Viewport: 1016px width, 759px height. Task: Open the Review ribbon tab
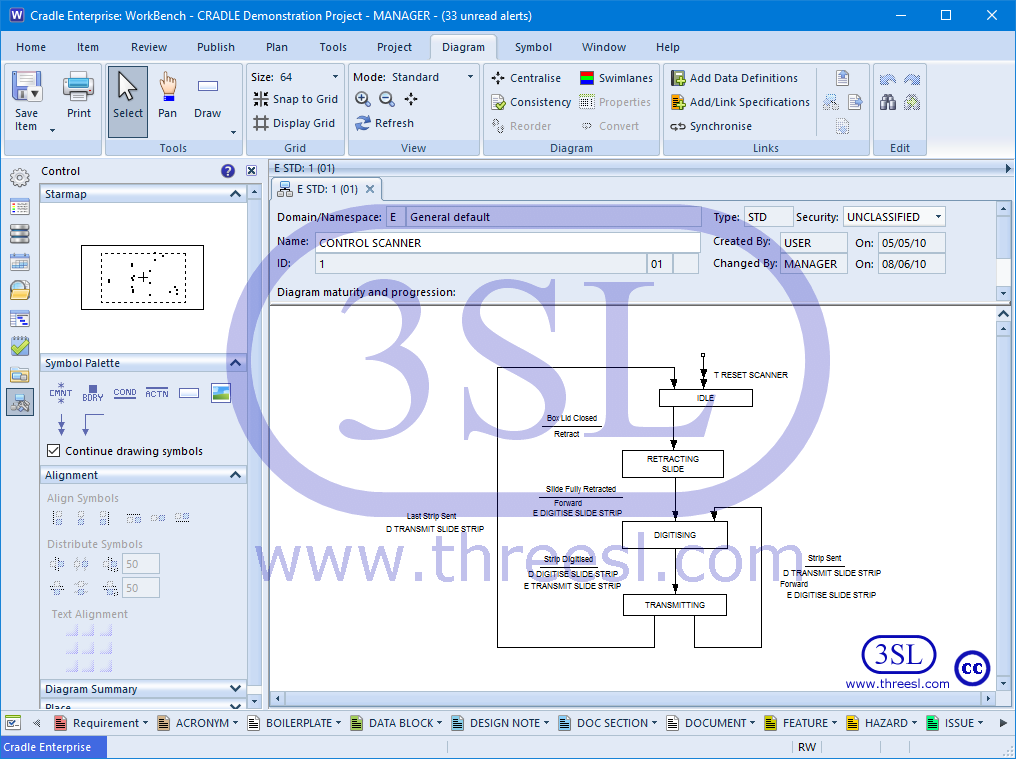click(149, 47)
